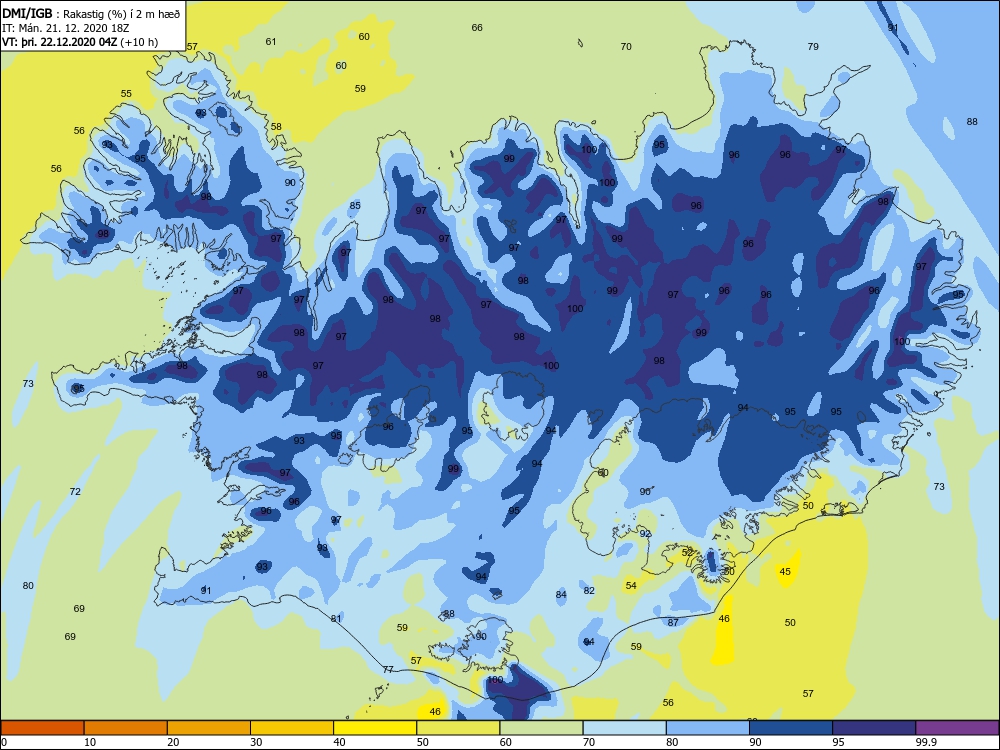Click the humidity value '92' in the southeast

coord(645,534)
